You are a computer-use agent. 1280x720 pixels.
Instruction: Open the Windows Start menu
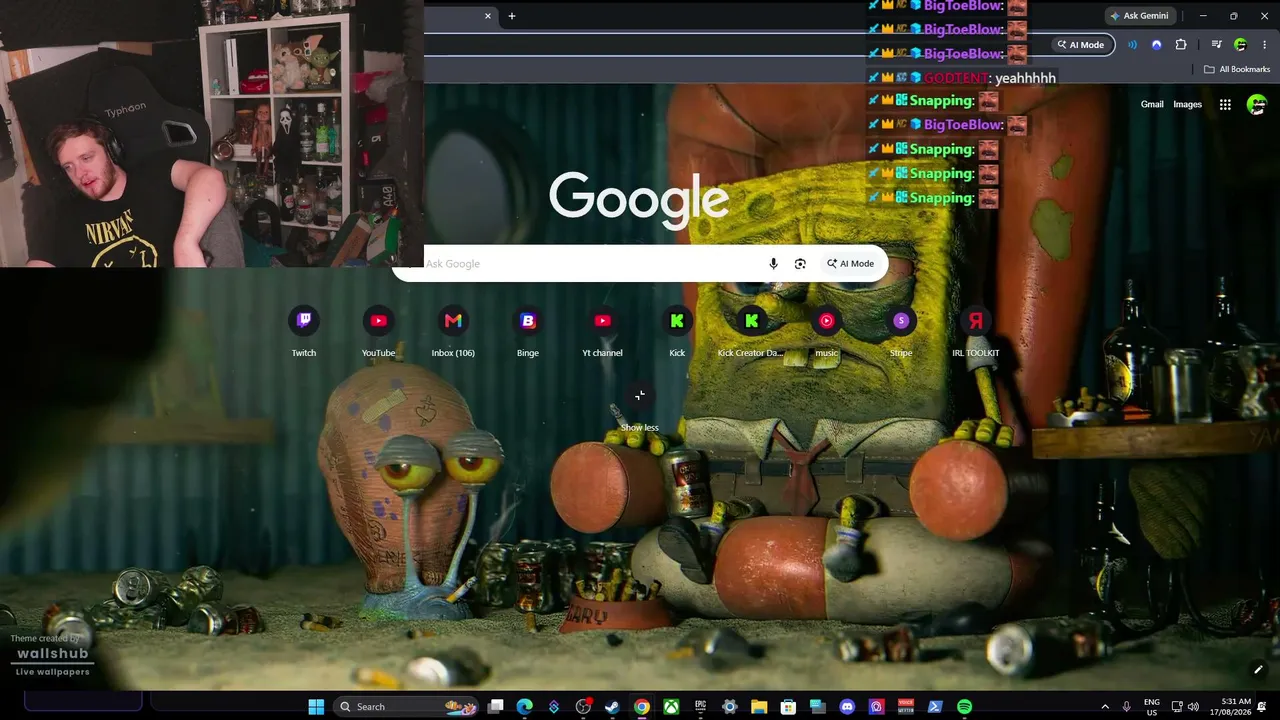click(x=316, y=707)
